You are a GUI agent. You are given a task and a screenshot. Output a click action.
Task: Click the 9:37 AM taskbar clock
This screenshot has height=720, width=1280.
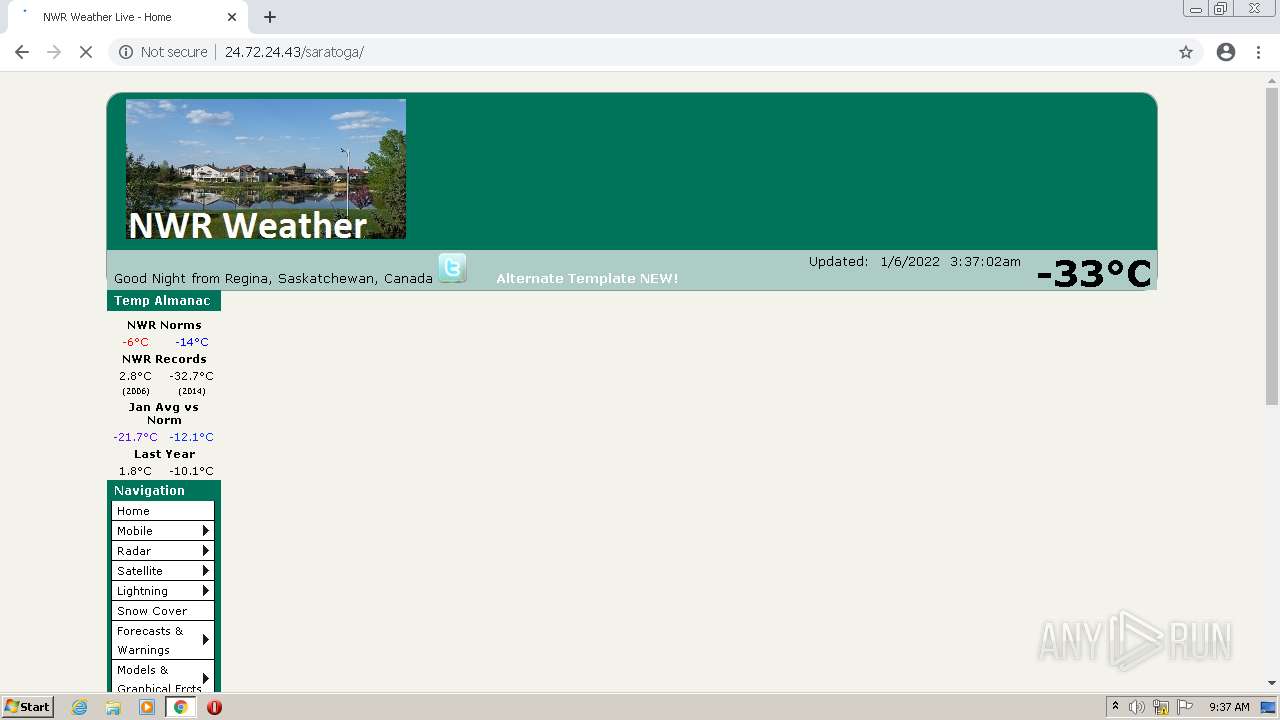tap(1229, 707)
